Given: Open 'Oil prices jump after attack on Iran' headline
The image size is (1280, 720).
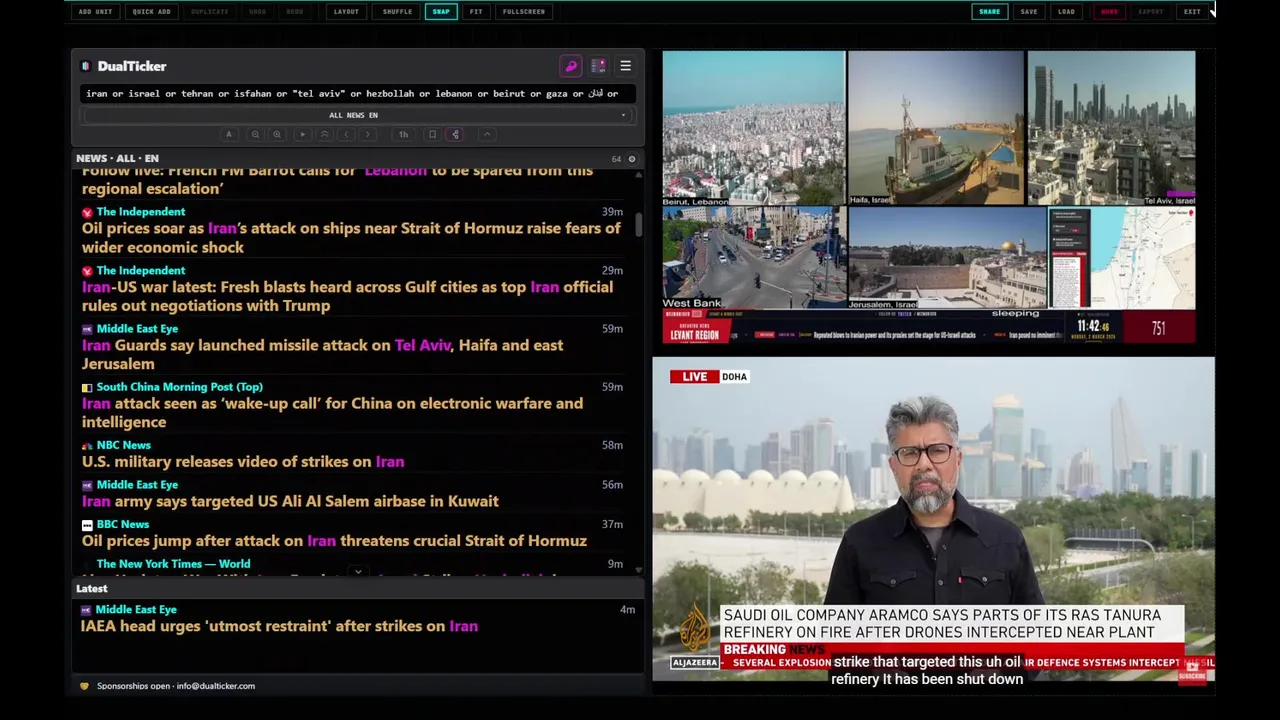Looking at the screenshot, I should tap(334, 541).
